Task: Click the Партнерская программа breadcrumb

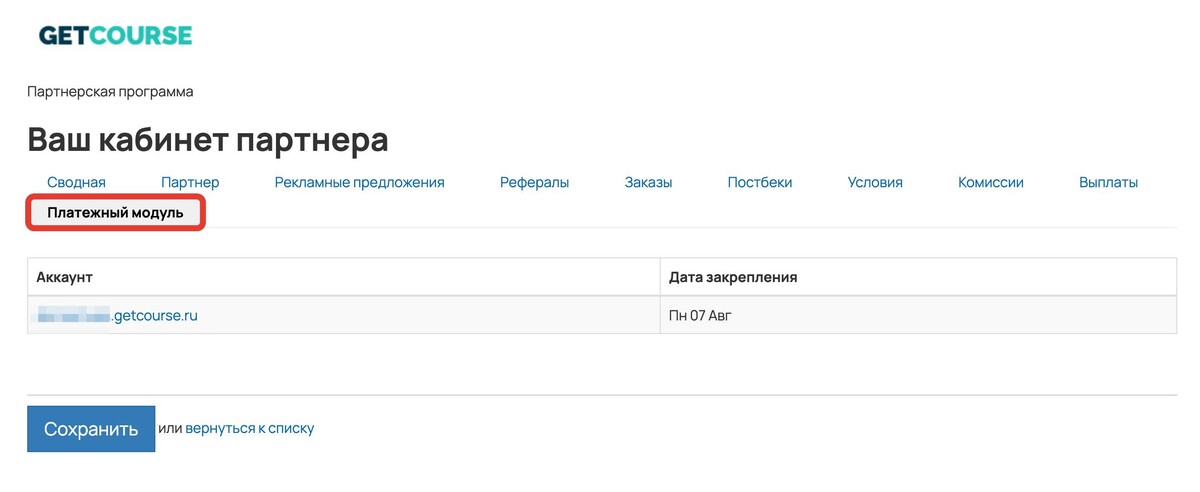Action: 110,92
